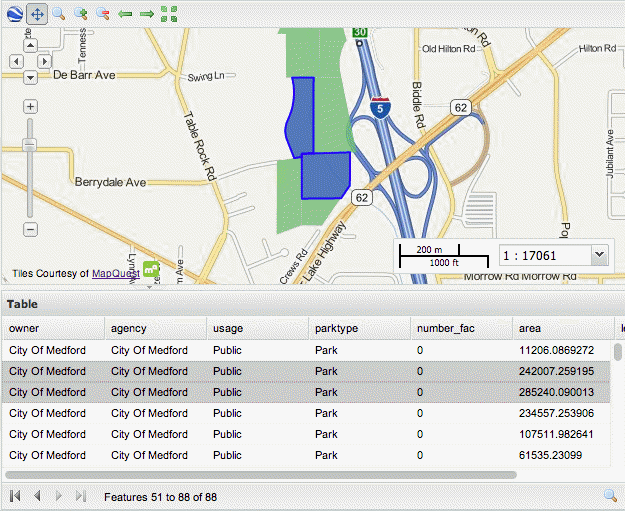Open the Google Earth 3D viewer icon
This screenshot has height=511, width=625.
[x=12, y=14]
